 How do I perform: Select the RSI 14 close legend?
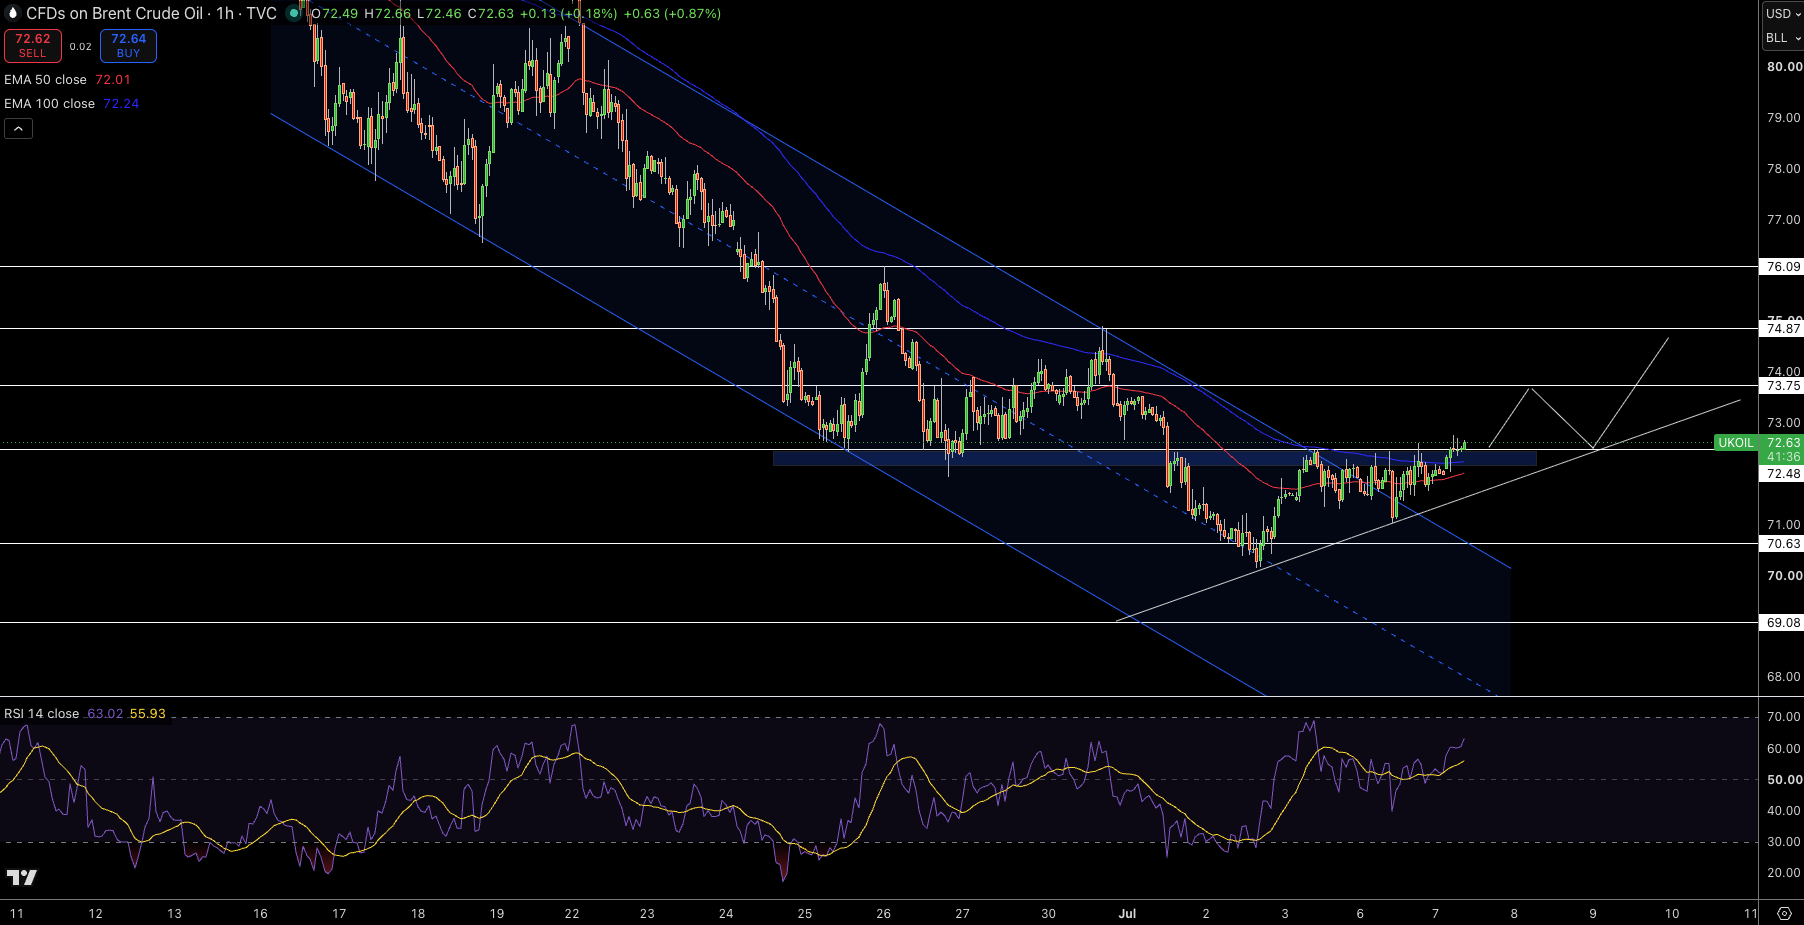(x=41, y=714)
